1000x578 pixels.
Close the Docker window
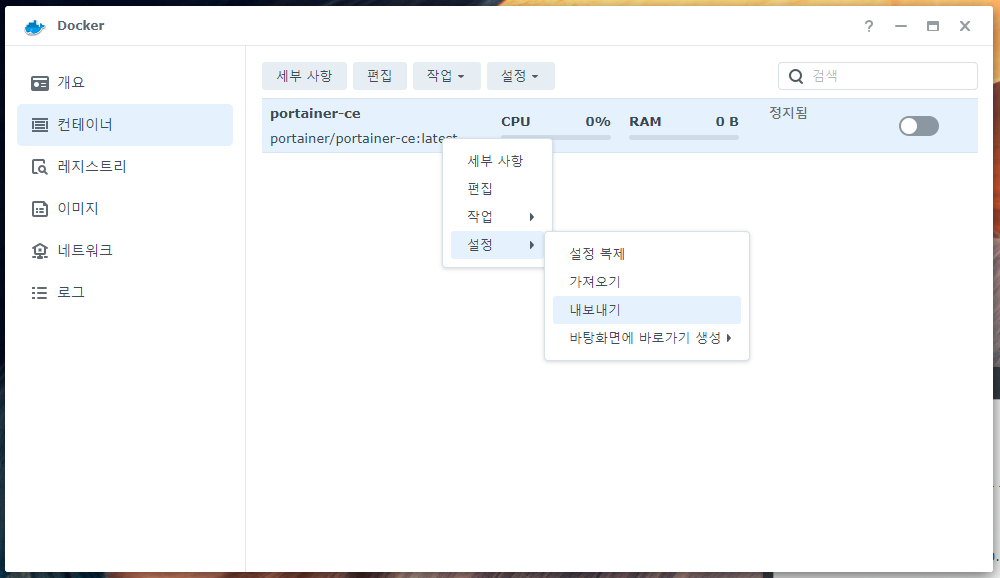(965, 26)
